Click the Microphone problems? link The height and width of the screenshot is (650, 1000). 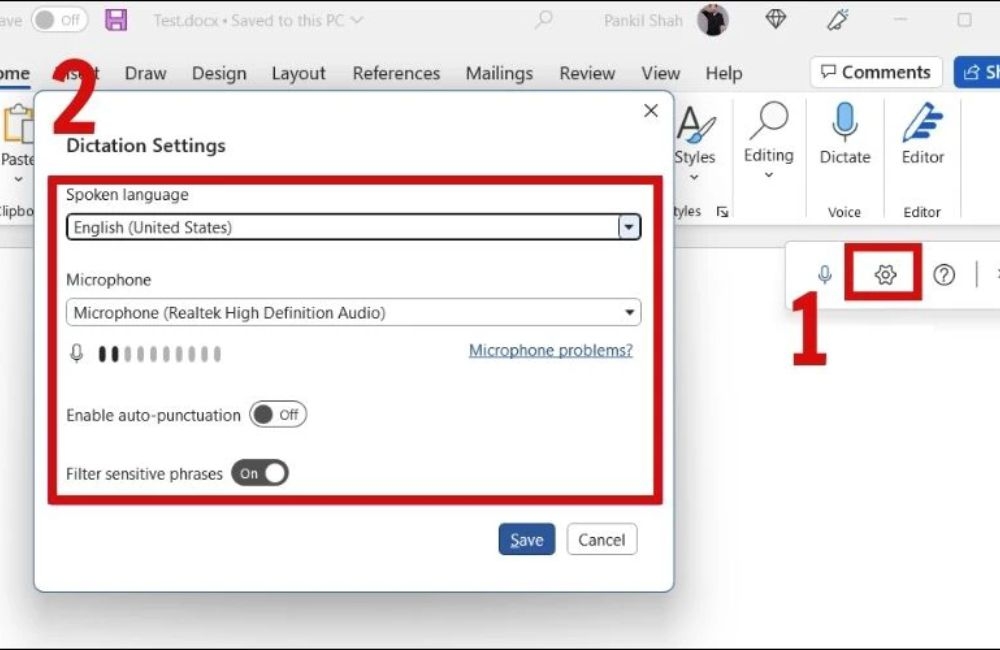550,350
